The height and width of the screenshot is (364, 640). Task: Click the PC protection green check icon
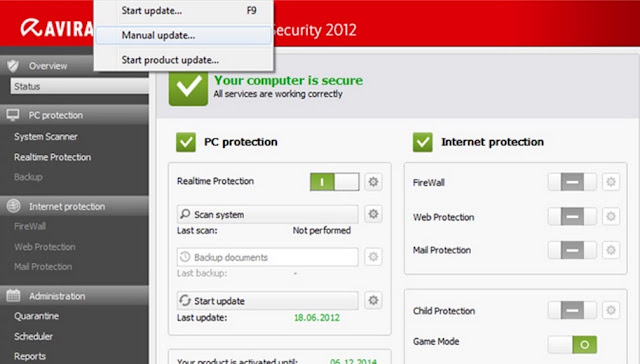(x=186, y=142)
